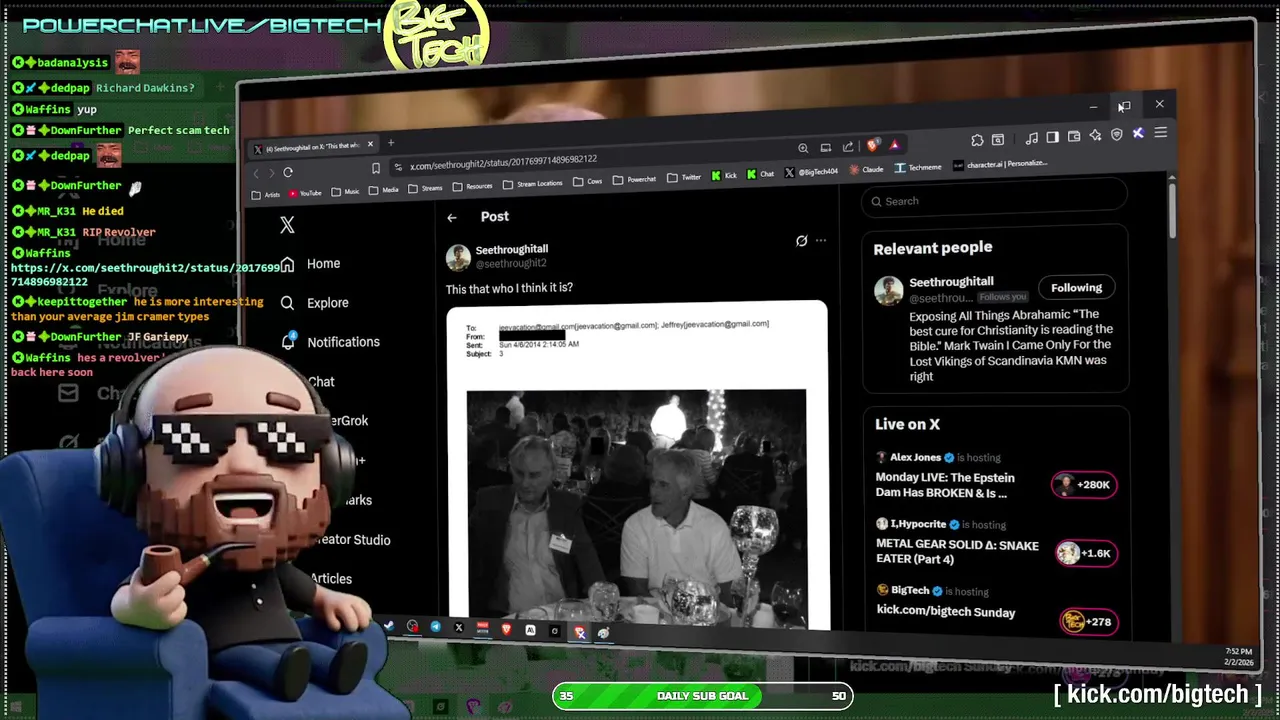The height and width of the screenshot is (720, 1280).
Task: Open the Powerchat bookmarks folder
Action: pyautogui.click(x=634, y=180)
